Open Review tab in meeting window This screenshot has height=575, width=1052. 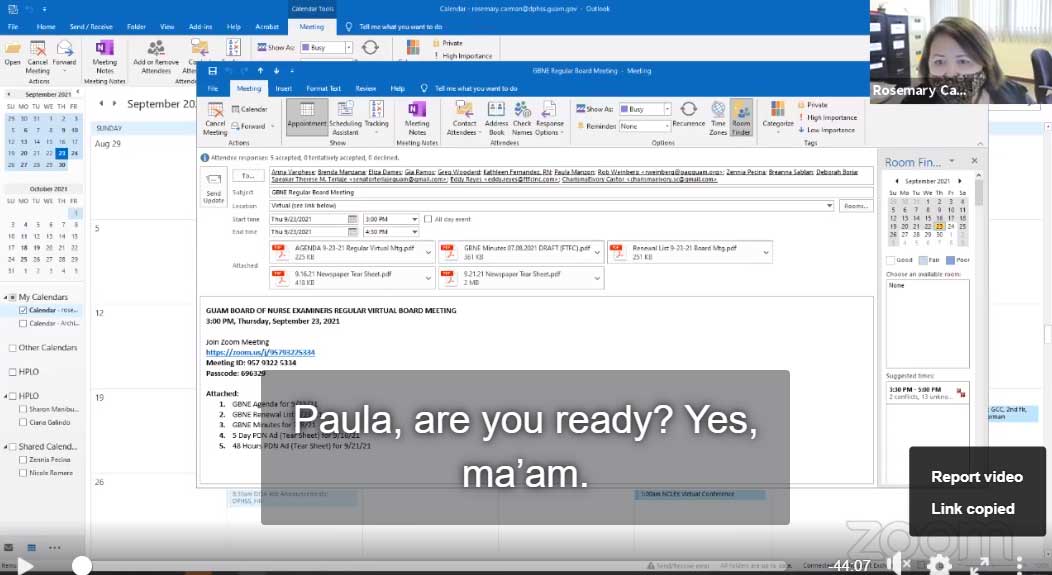click(366, 88)
